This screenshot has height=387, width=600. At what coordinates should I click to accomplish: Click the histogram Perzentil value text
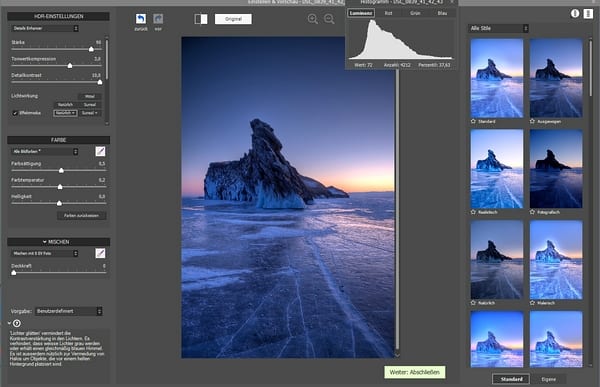434,65
